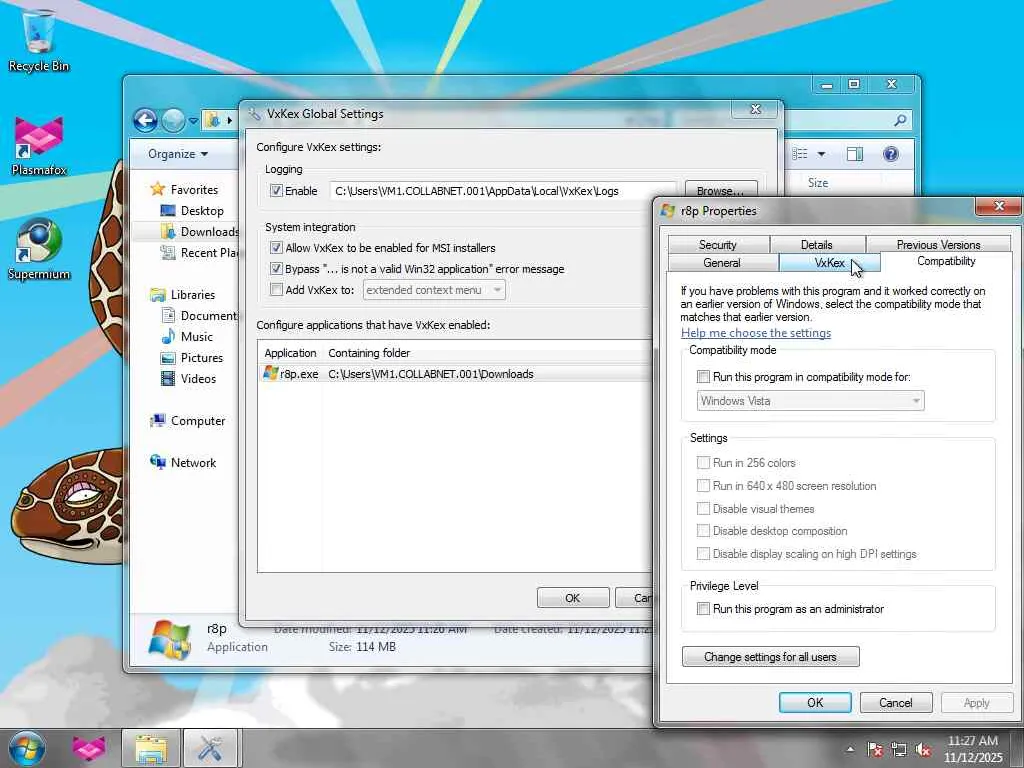
Task: Enable Run this program as an administrator
Action: 703,609
